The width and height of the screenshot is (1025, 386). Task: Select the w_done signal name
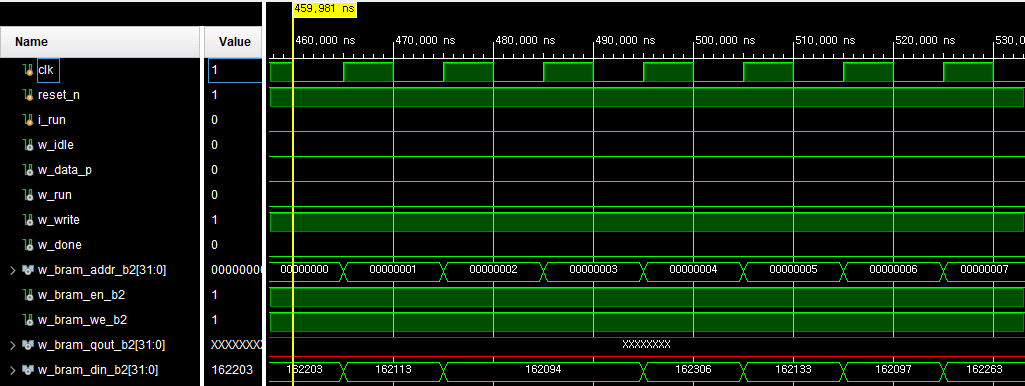point(58,245)
